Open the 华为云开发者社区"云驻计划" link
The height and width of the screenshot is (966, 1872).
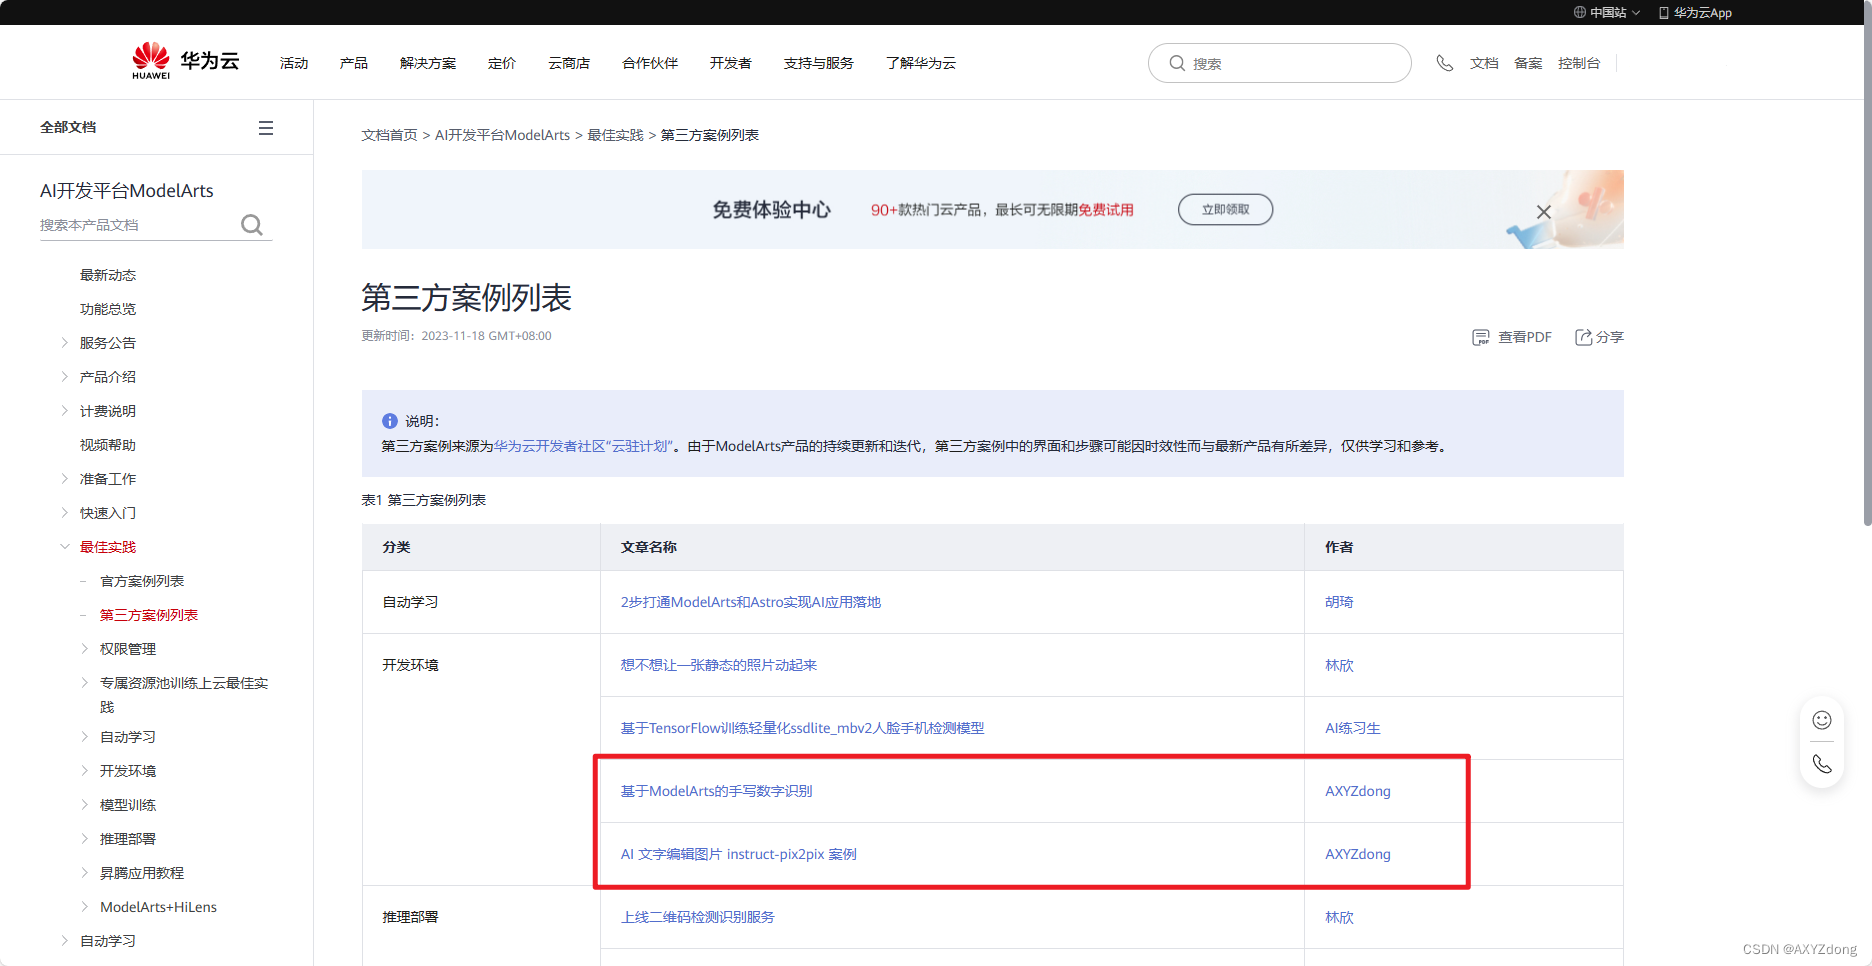[583, 446]
